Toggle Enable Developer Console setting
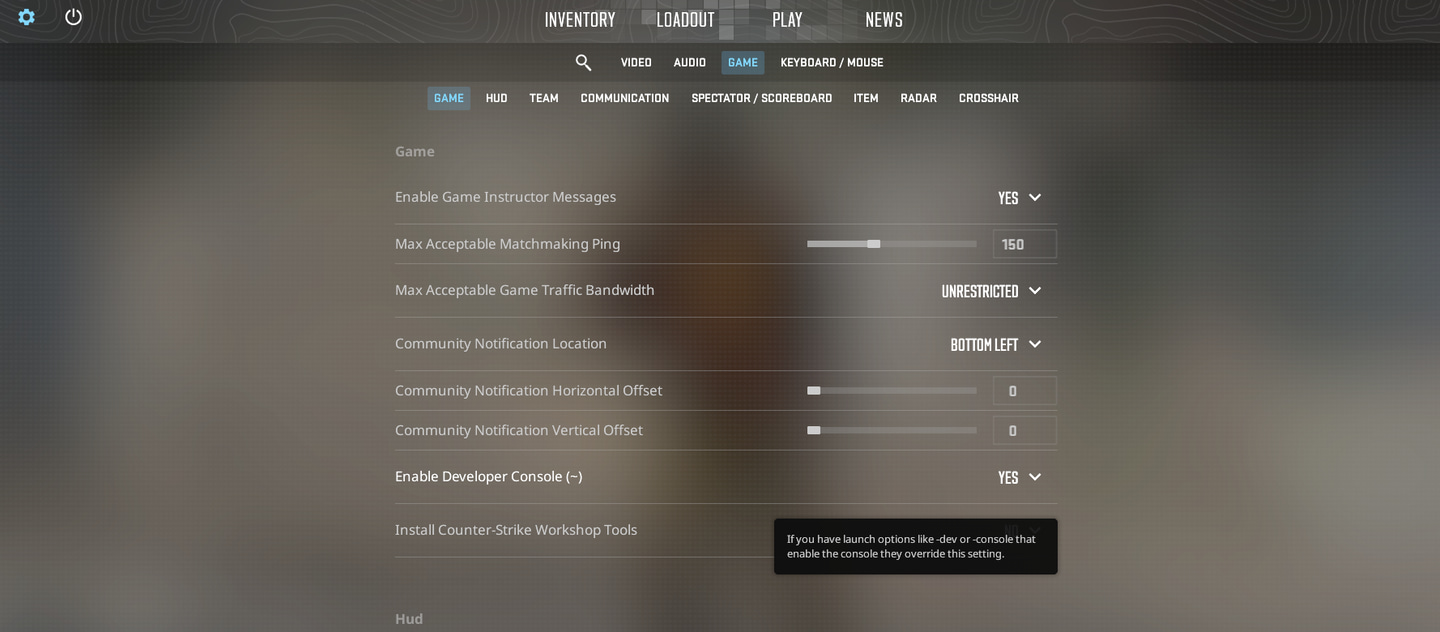Image resolution: width=1440 pixels, height=632 pixels. (x=1020, y=478)
